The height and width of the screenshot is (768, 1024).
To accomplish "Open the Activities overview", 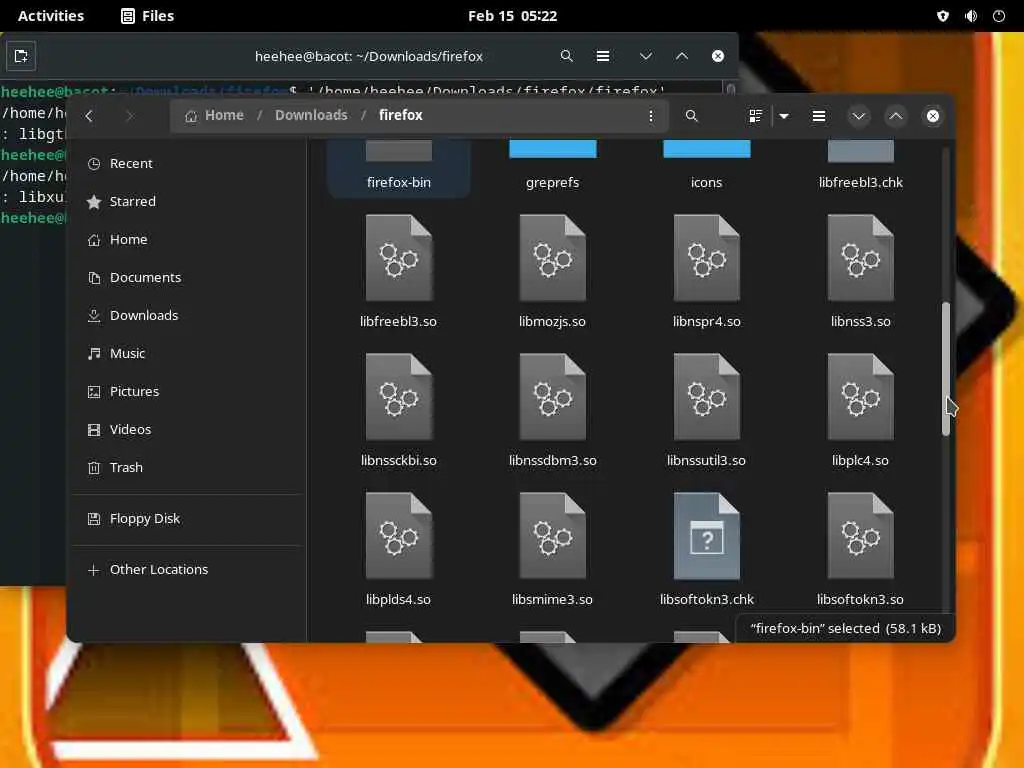I will click(x=51, y=16).
